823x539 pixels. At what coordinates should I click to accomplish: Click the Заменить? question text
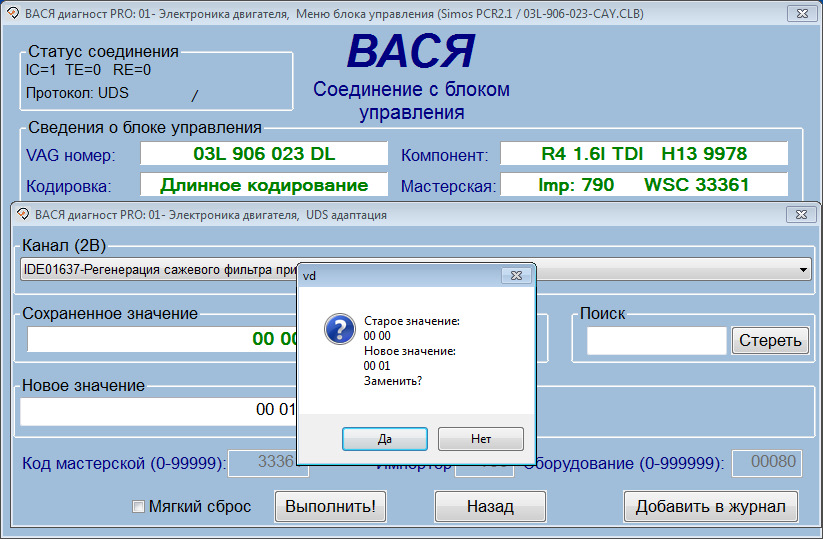tap(393, 381)
